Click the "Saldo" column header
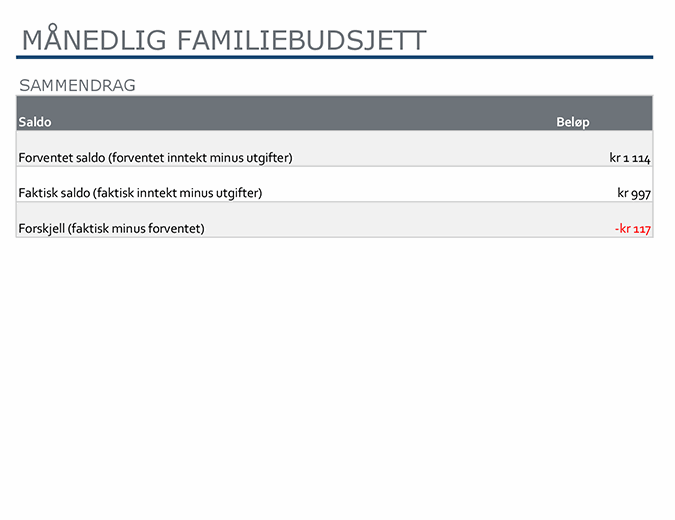675x520 pixels. [35, 122]
